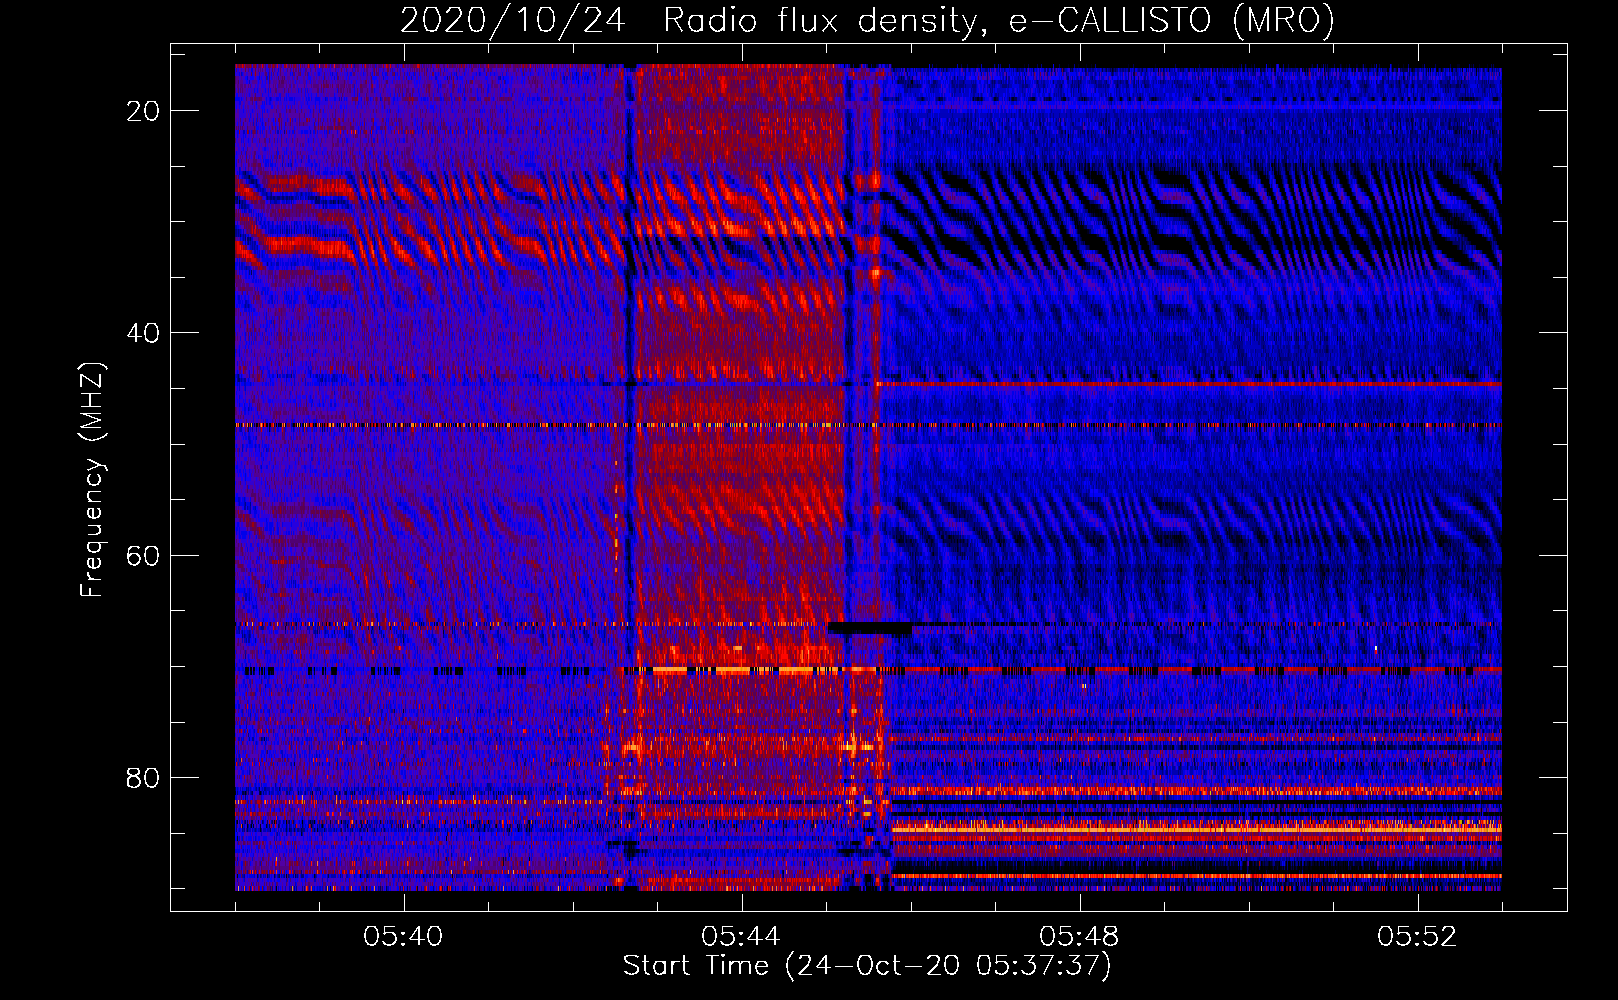Select the 05:48 time tick label
The image size is (1618, 1000).
coord(1079,937)
